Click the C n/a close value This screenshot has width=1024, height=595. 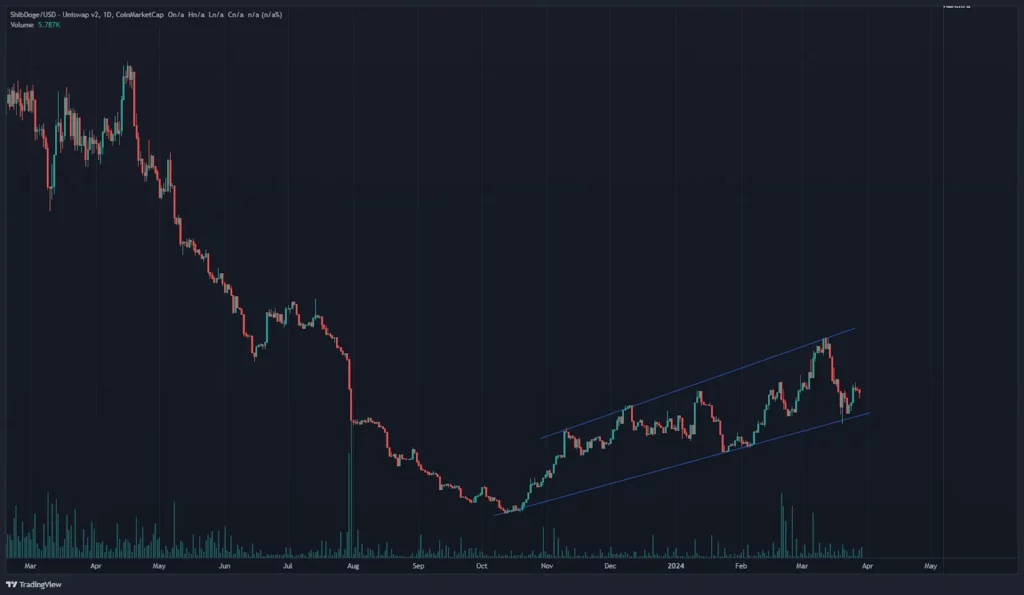pyautogui.click(x=236, y=14)
